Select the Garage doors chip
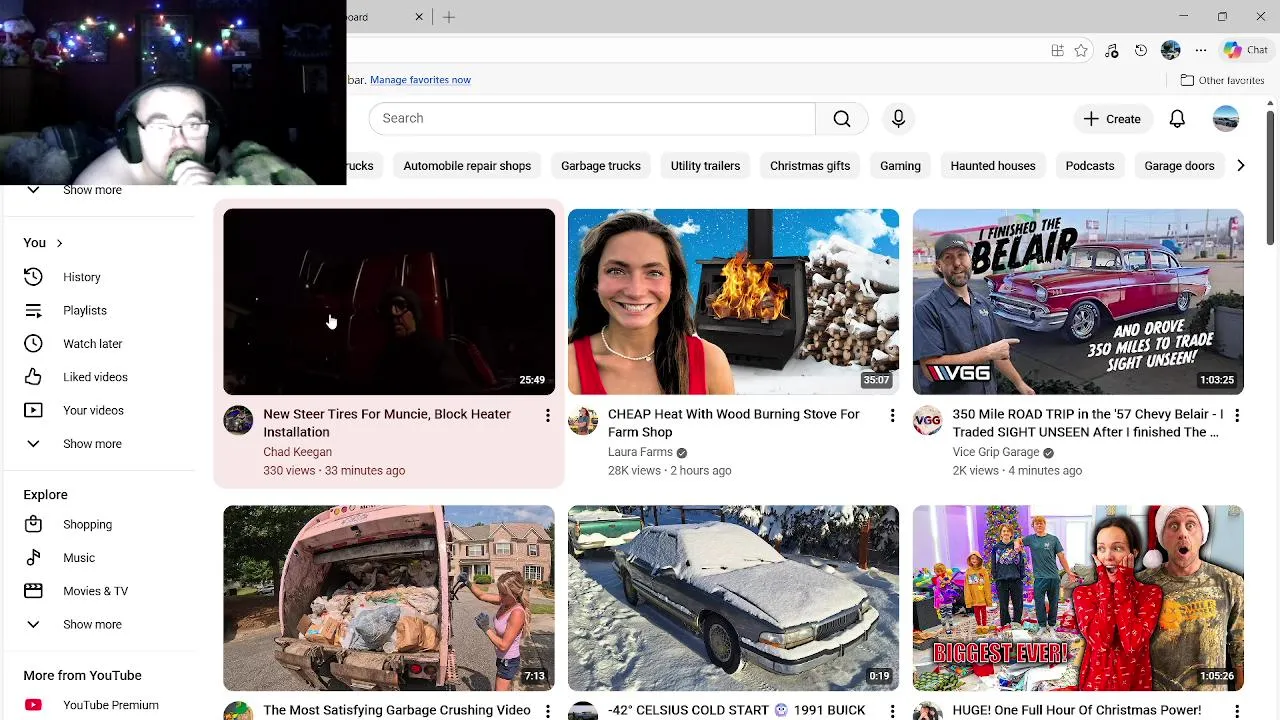This screenshot has height=720, width=1280. (x=1179, y=166)
